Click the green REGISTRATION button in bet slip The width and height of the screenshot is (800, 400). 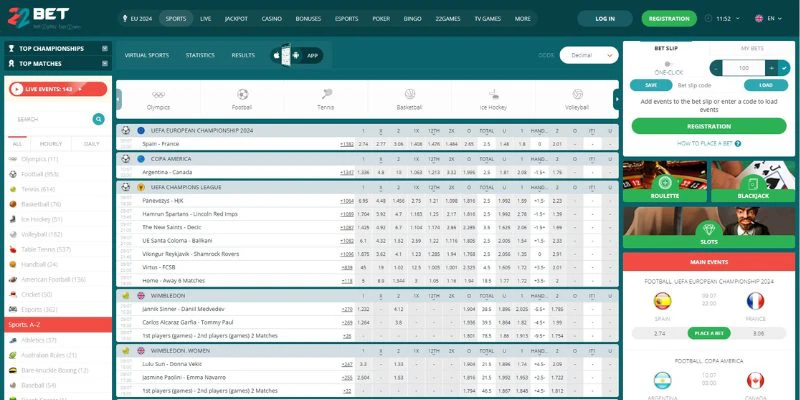[x=709, y=126]
